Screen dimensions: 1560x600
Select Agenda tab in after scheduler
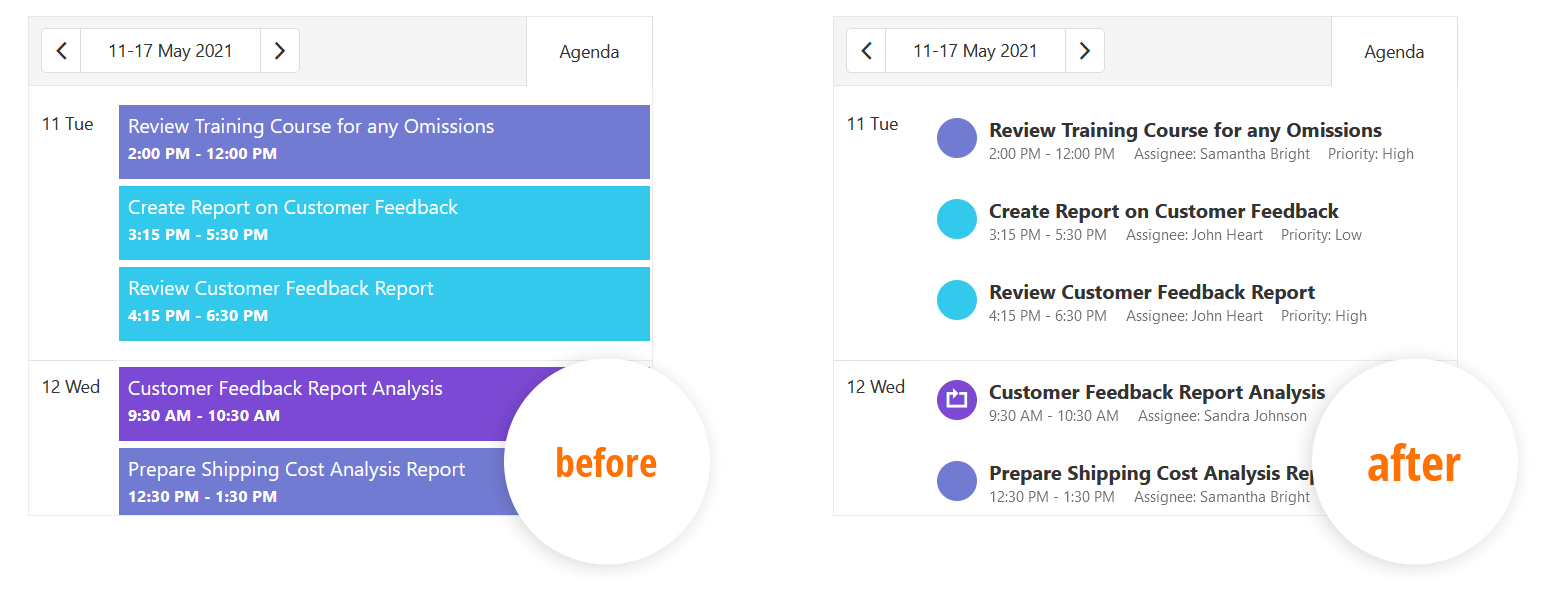[1394, 52]
